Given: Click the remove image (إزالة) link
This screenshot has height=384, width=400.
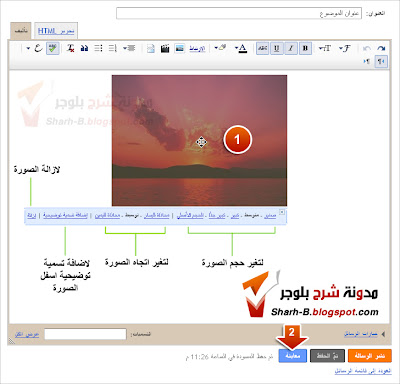Looking at the screenshot, I should click(x=32, y=216).
